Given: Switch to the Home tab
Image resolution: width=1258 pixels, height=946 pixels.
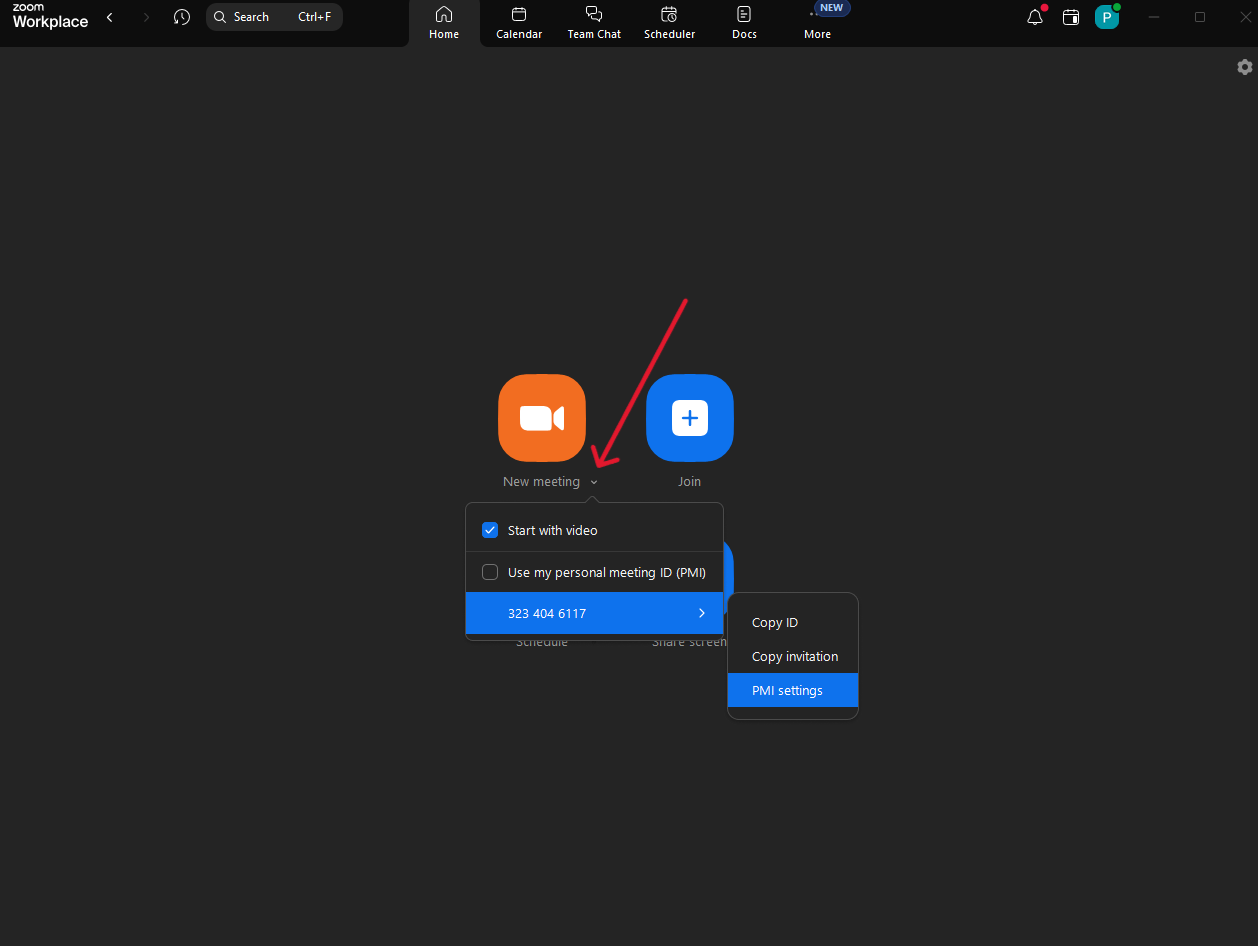Looking at the screenshot, I should [444, 23].
